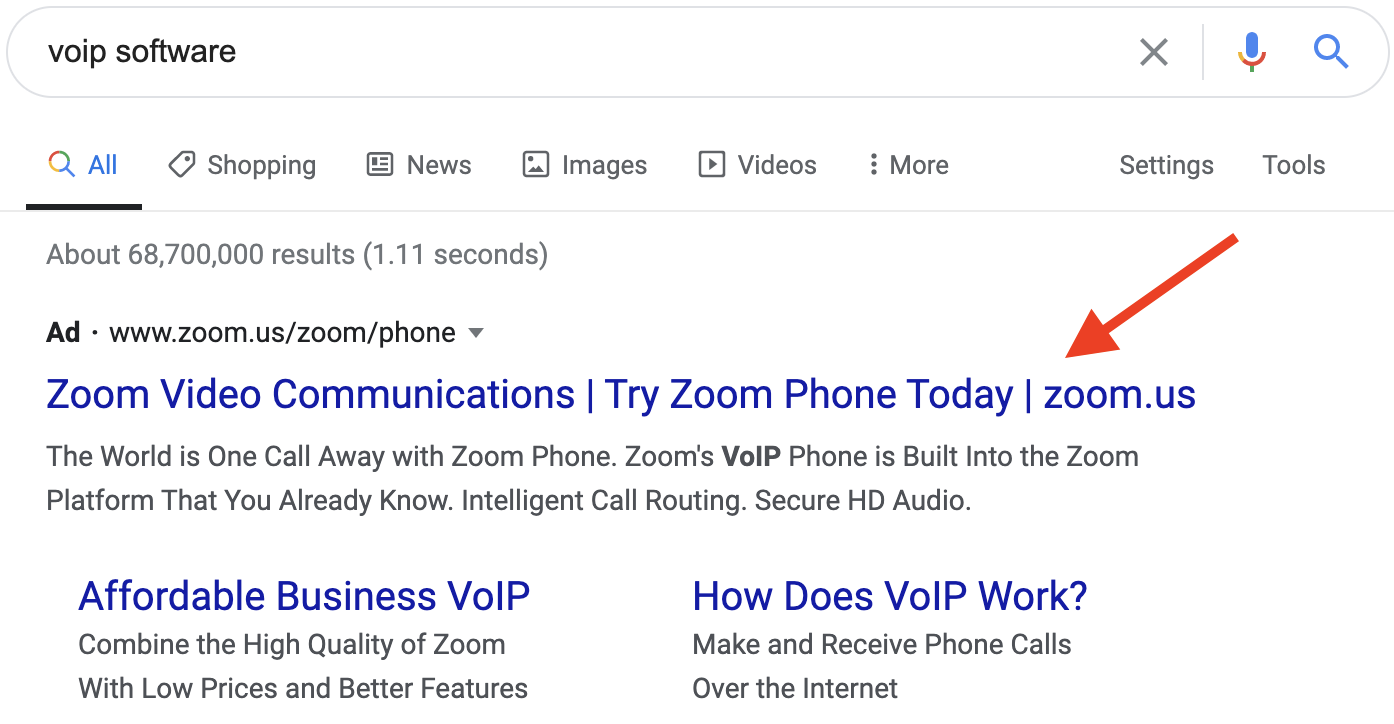The height and width of the screenshot is (724, 1394).
Task: Open the More search categories menu
Action: coord(908,164)
